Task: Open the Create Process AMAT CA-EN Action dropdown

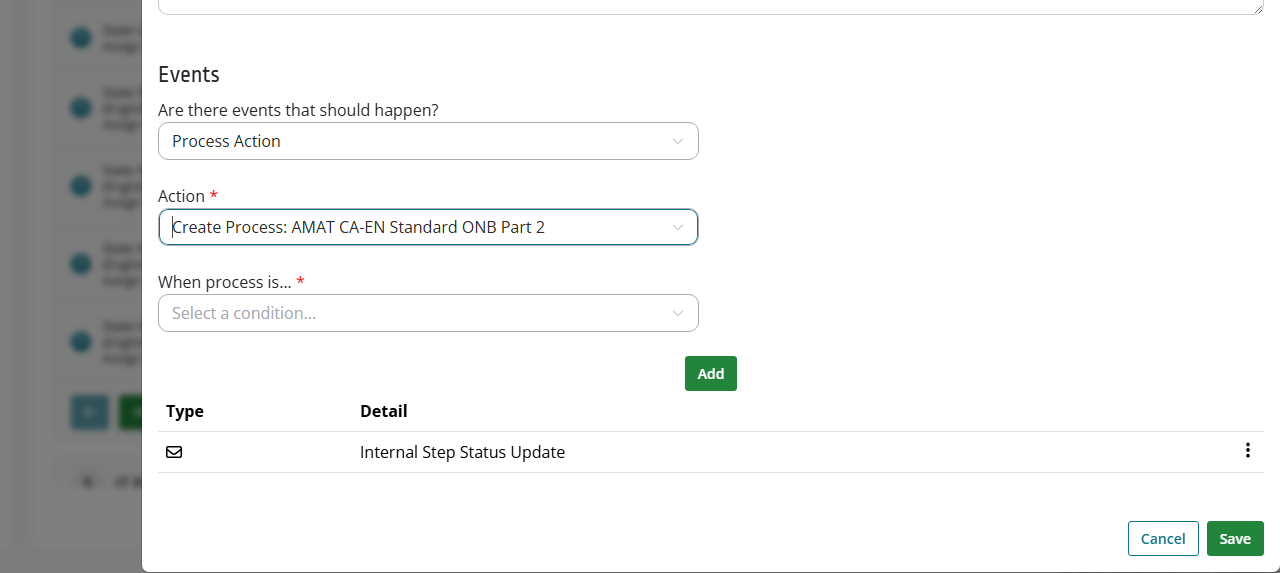Action: (428, 227)
